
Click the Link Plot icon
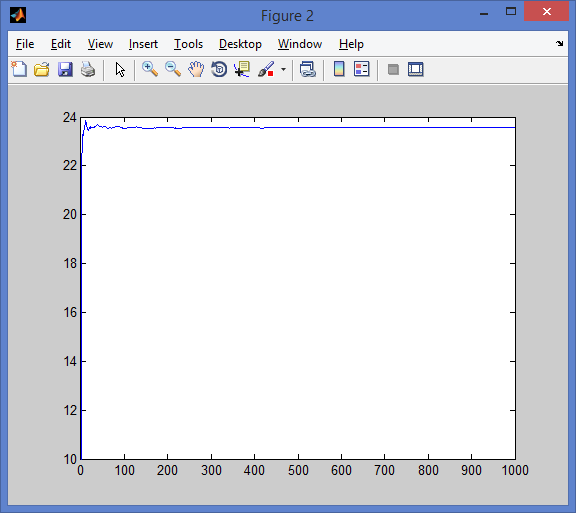307,69
